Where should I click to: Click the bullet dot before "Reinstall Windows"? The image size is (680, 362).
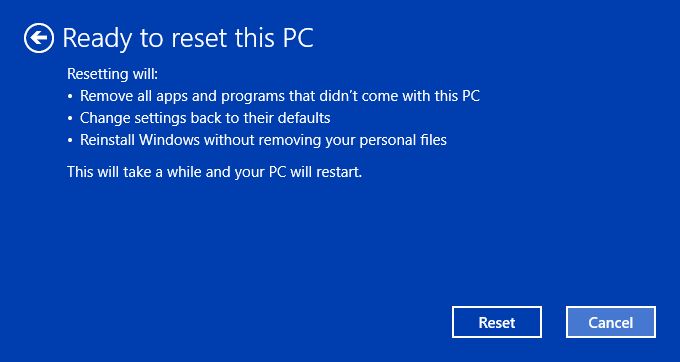click(x=71, y=141)
